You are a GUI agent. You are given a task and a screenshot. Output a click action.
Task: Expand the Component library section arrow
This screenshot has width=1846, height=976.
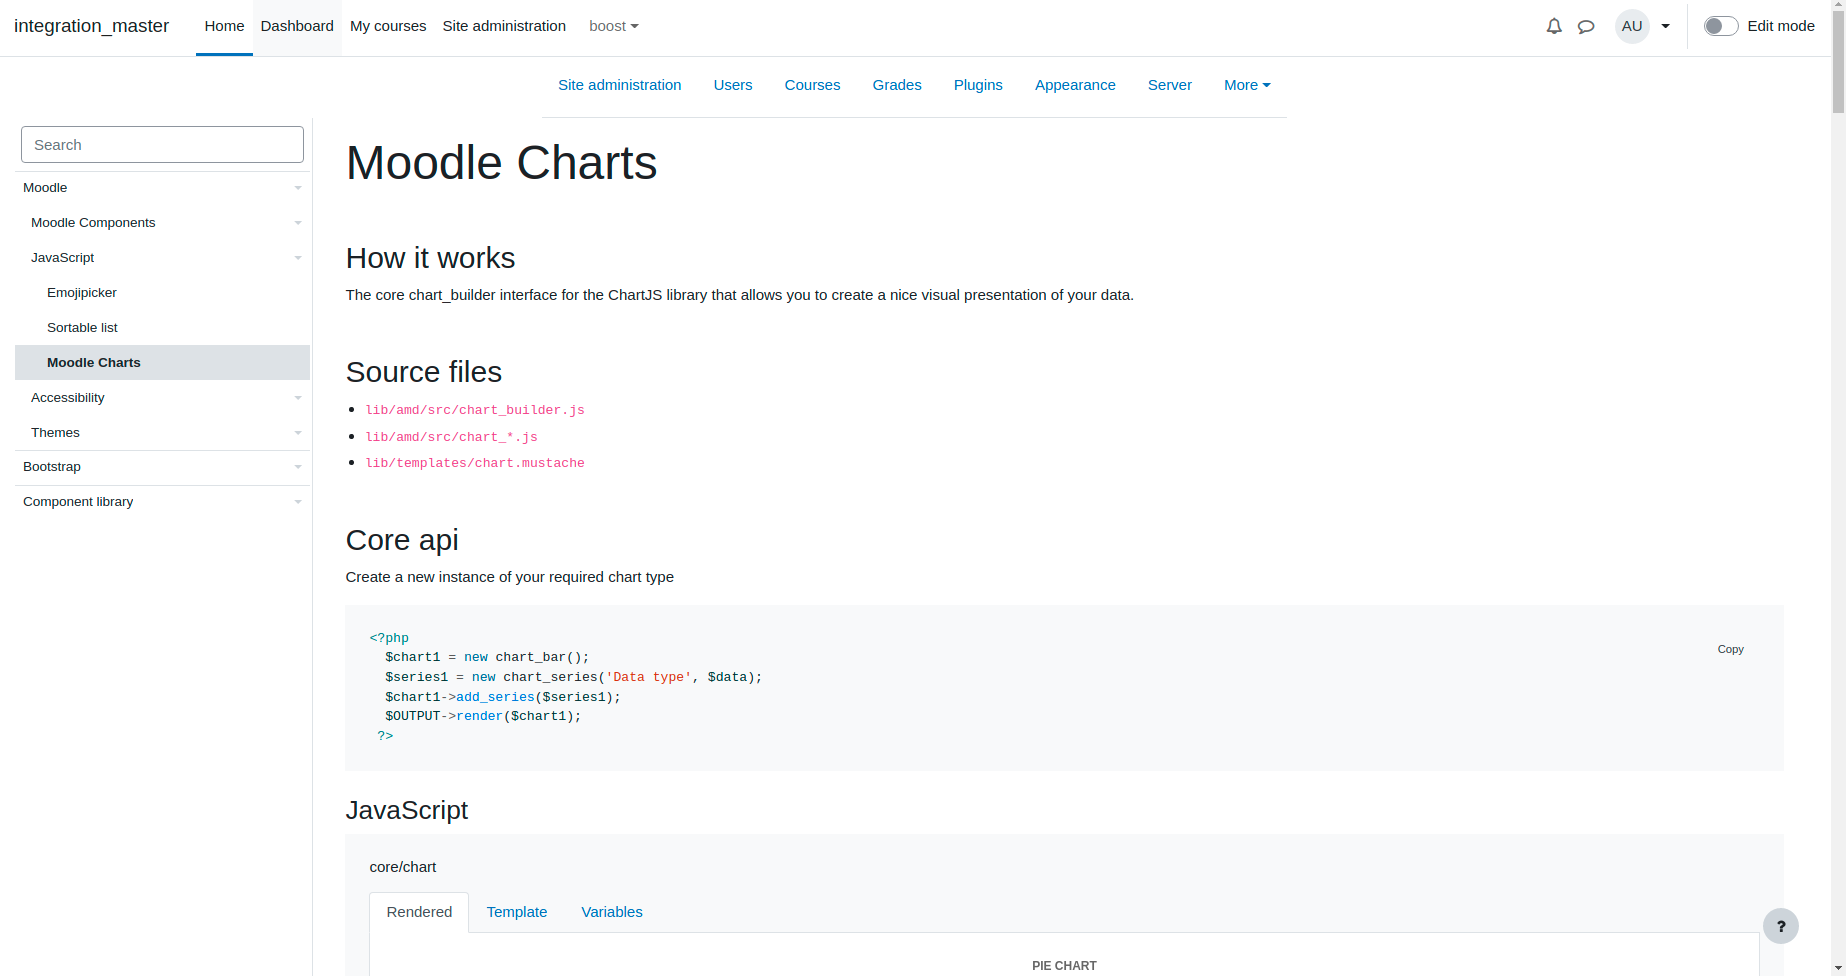pos(298,502)
